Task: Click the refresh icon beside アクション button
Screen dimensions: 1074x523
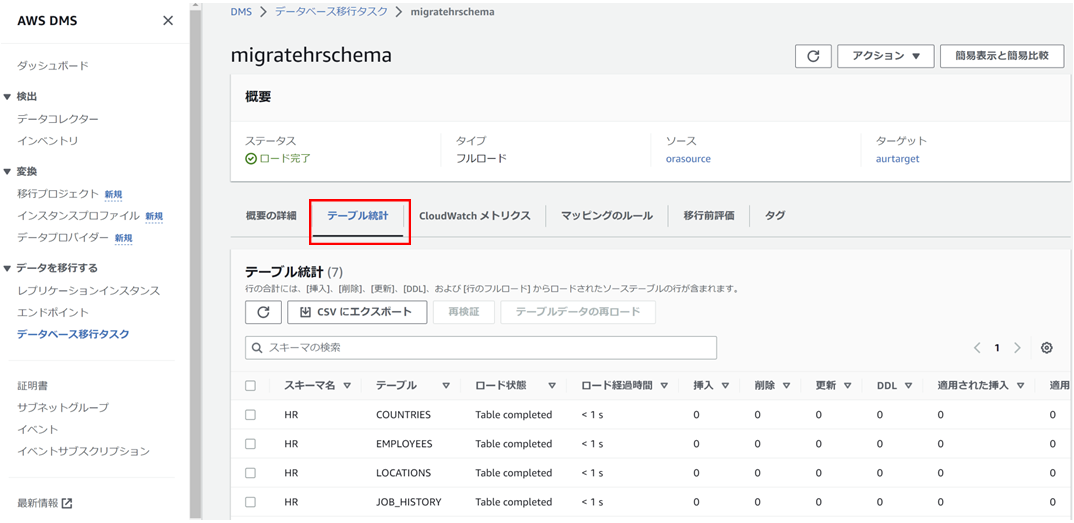Action: [813, 56]
